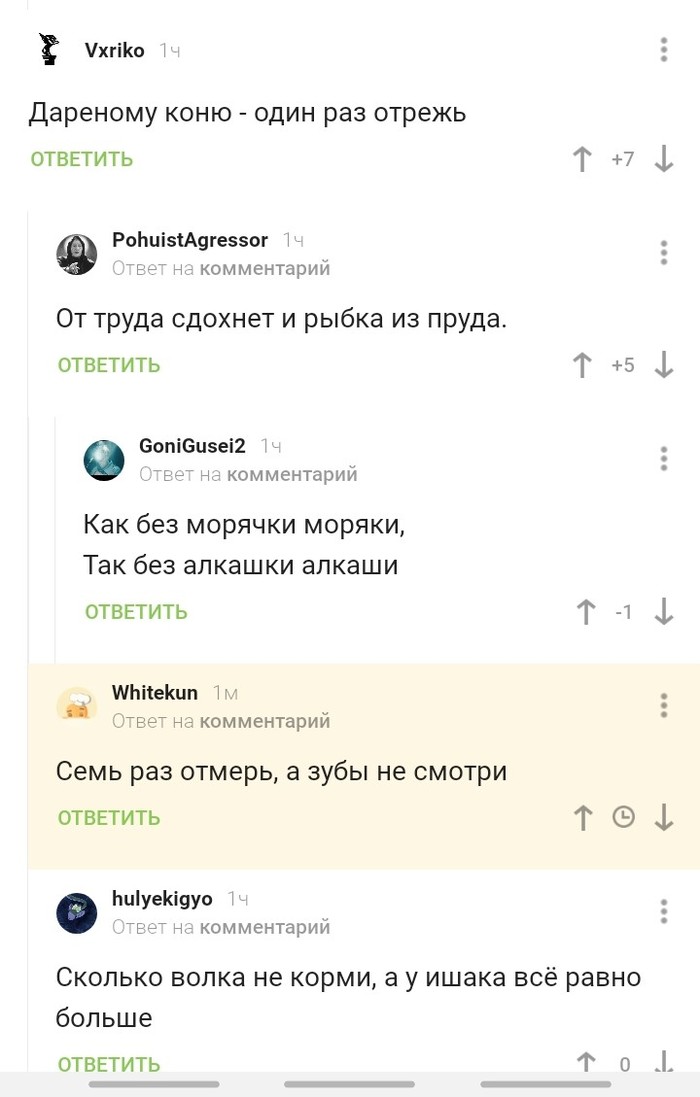Open GoniGusei2's profile by username
Image resolution: width=700 pixels, height=1097 pixels.
pyautogui.click(x=192, y=446)
